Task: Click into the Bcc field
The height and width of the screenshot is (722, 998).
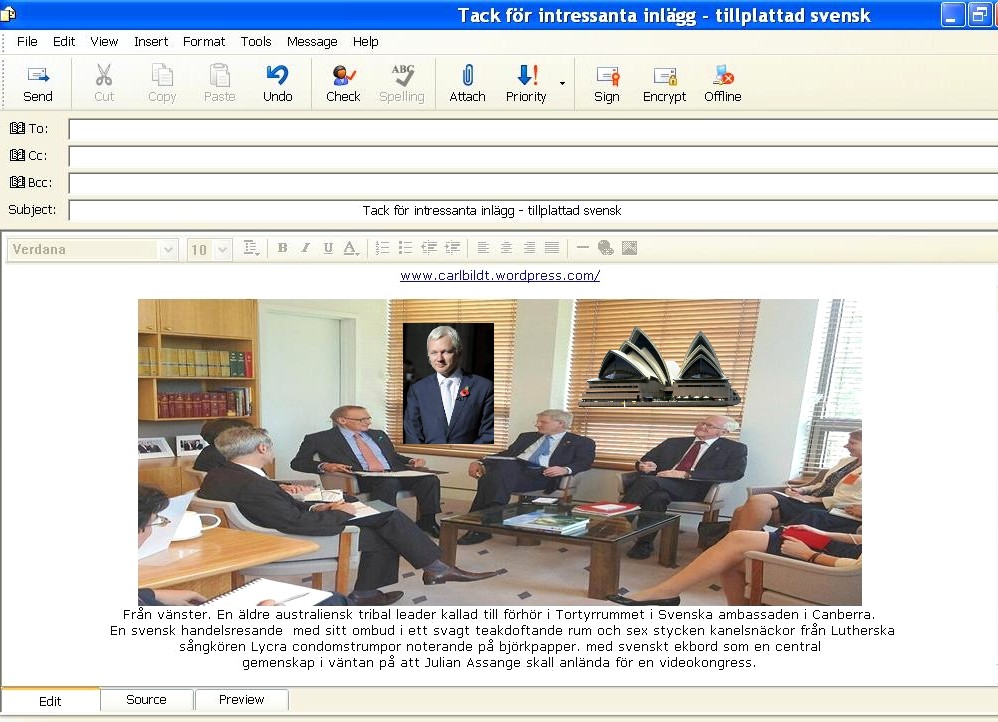Action: click(x=533, y=183)
